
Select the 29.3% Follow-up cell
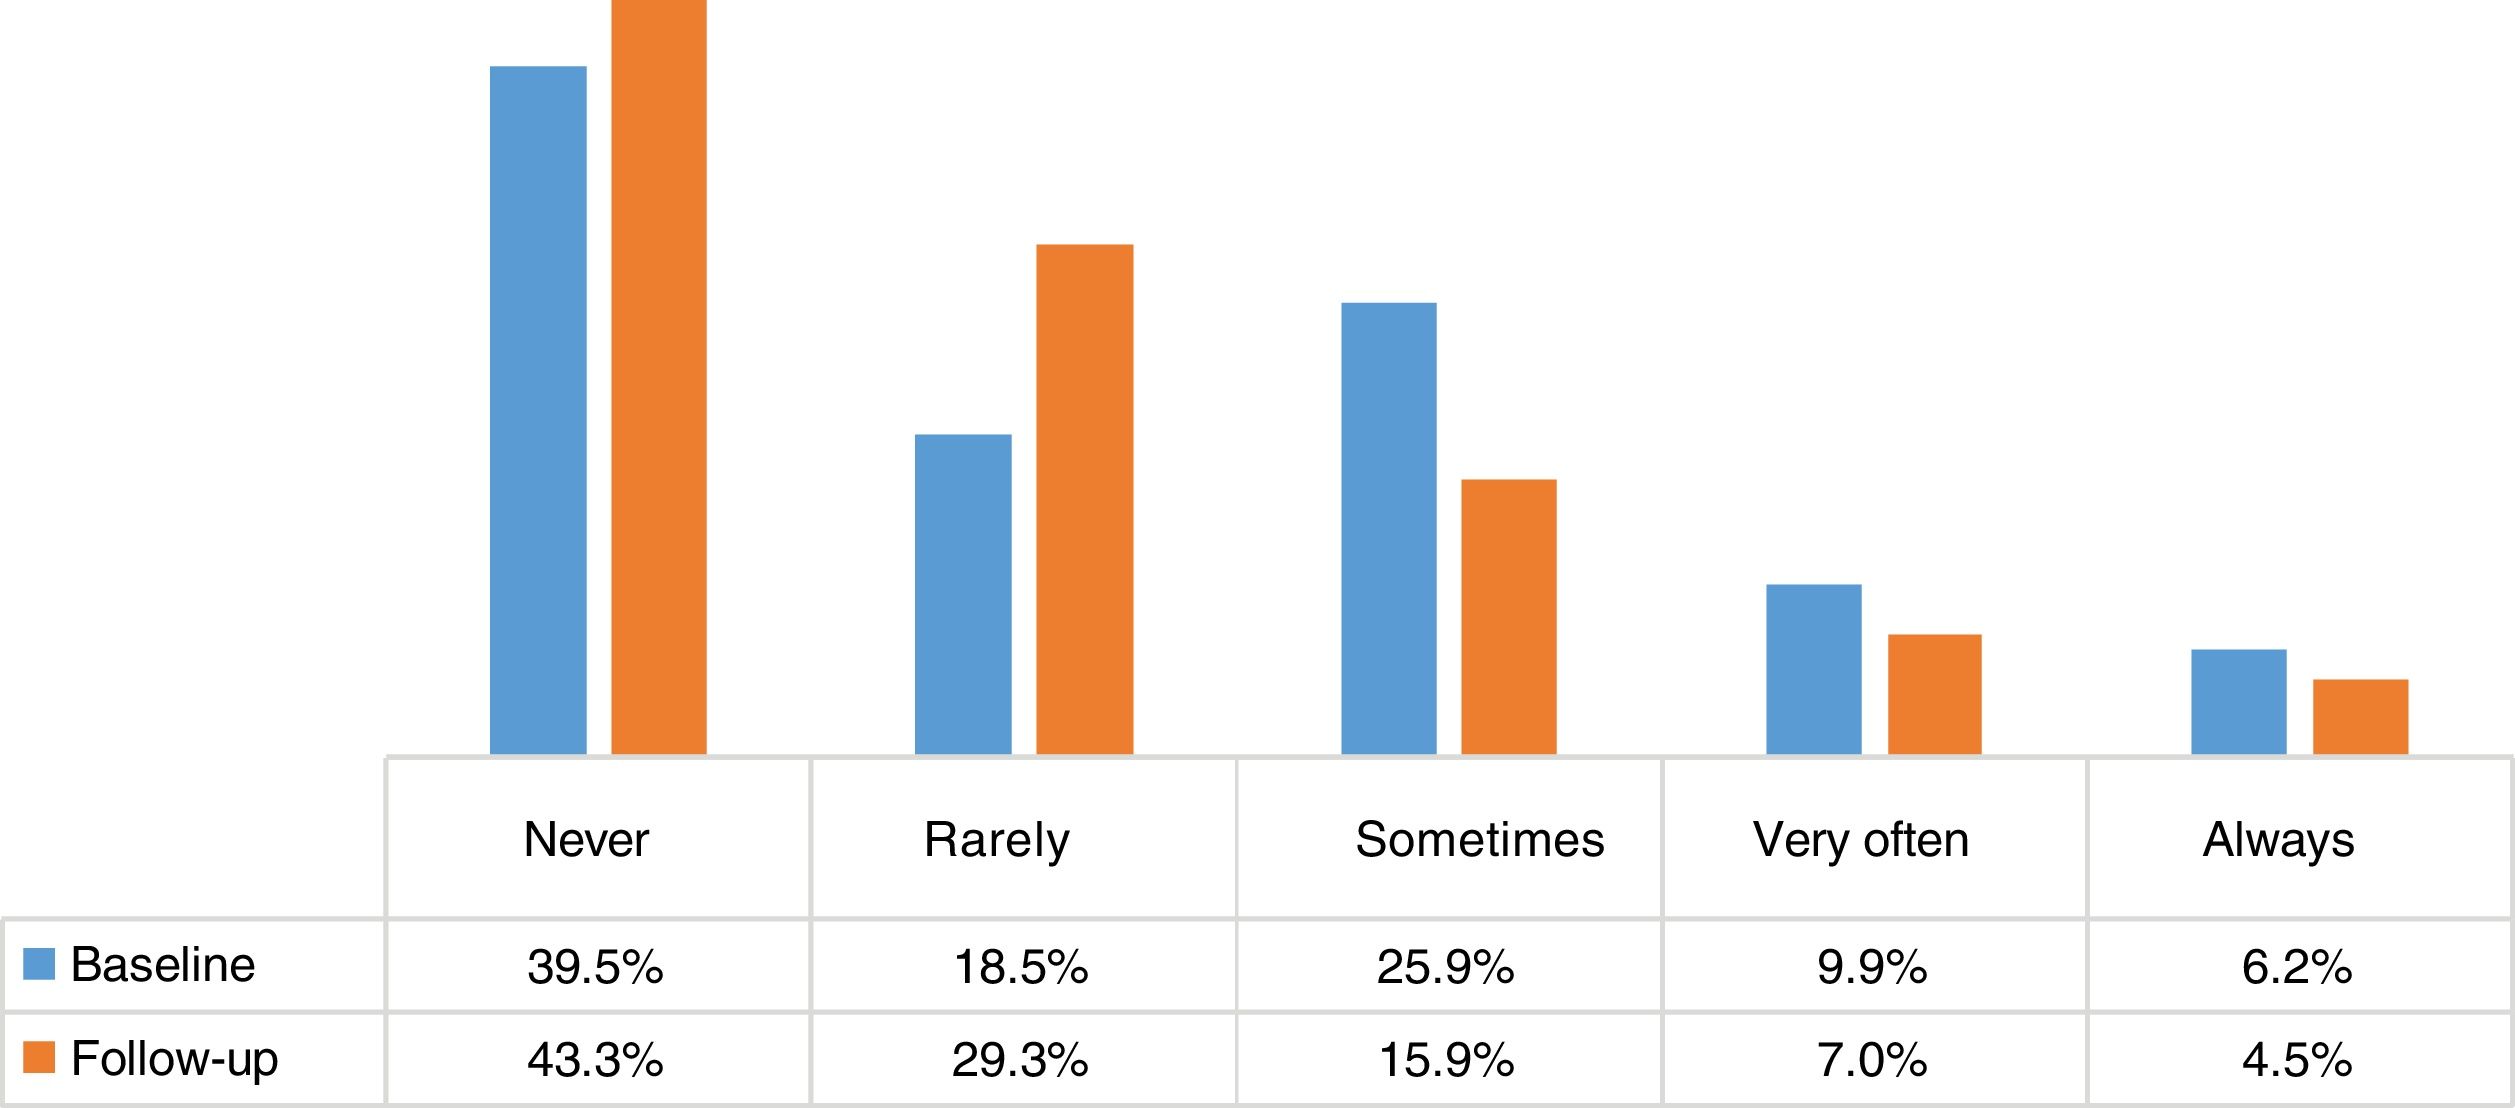tap(1020, 1060)
